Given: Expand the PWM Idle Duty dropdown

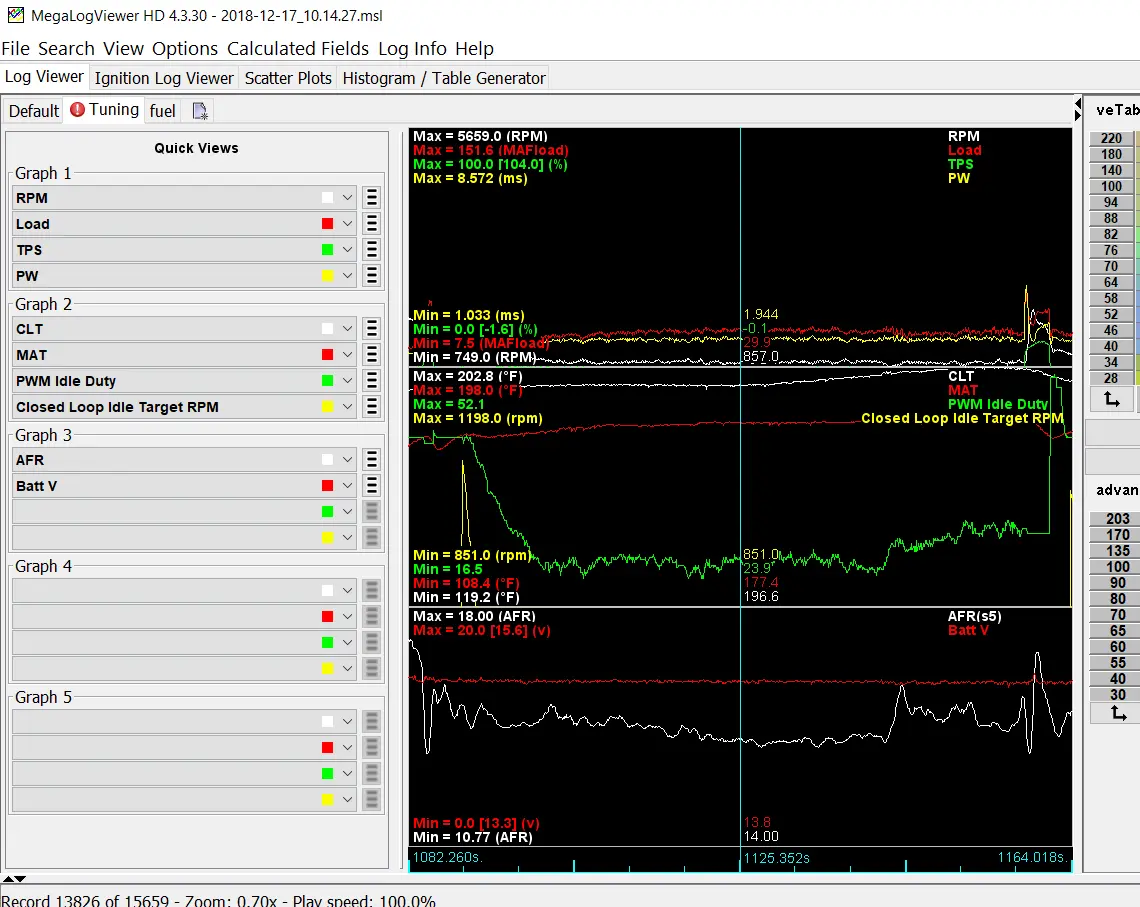Looking at the screenshot, I should (348, 381).
